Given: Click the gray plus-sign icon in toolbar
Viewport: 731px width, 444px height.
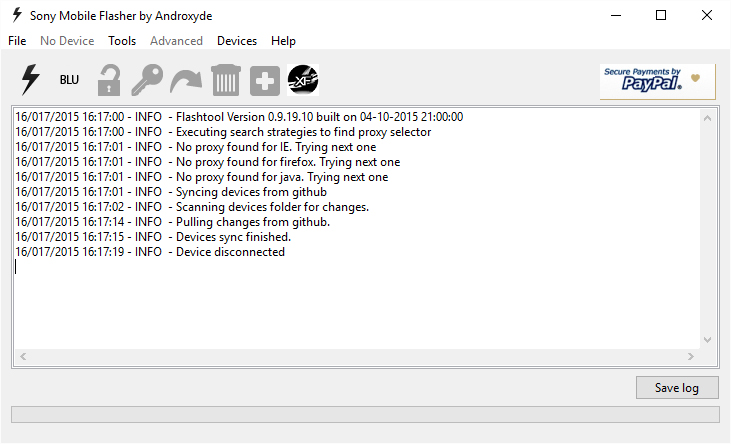Looking at the screenshot, I should (x=265, y=81).
